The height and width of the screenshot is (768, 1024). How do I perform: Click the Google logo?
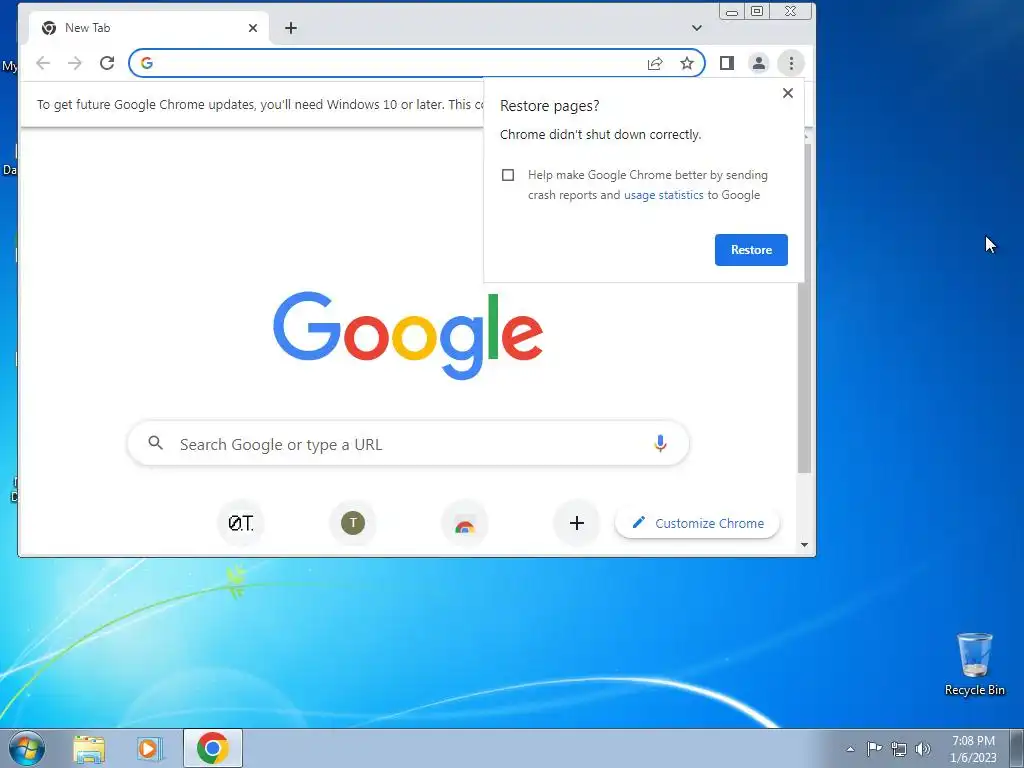coord(408,336)
